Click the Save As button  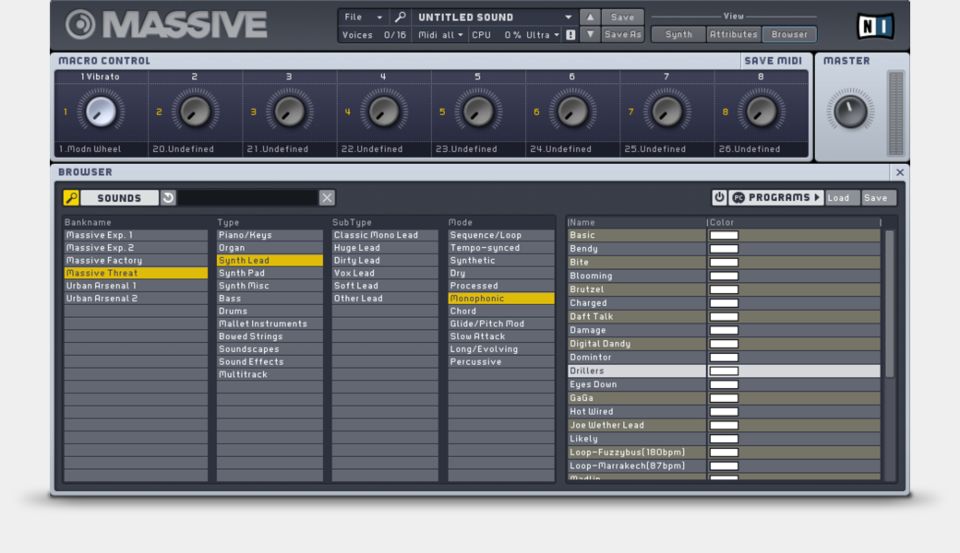pos(622,35)
